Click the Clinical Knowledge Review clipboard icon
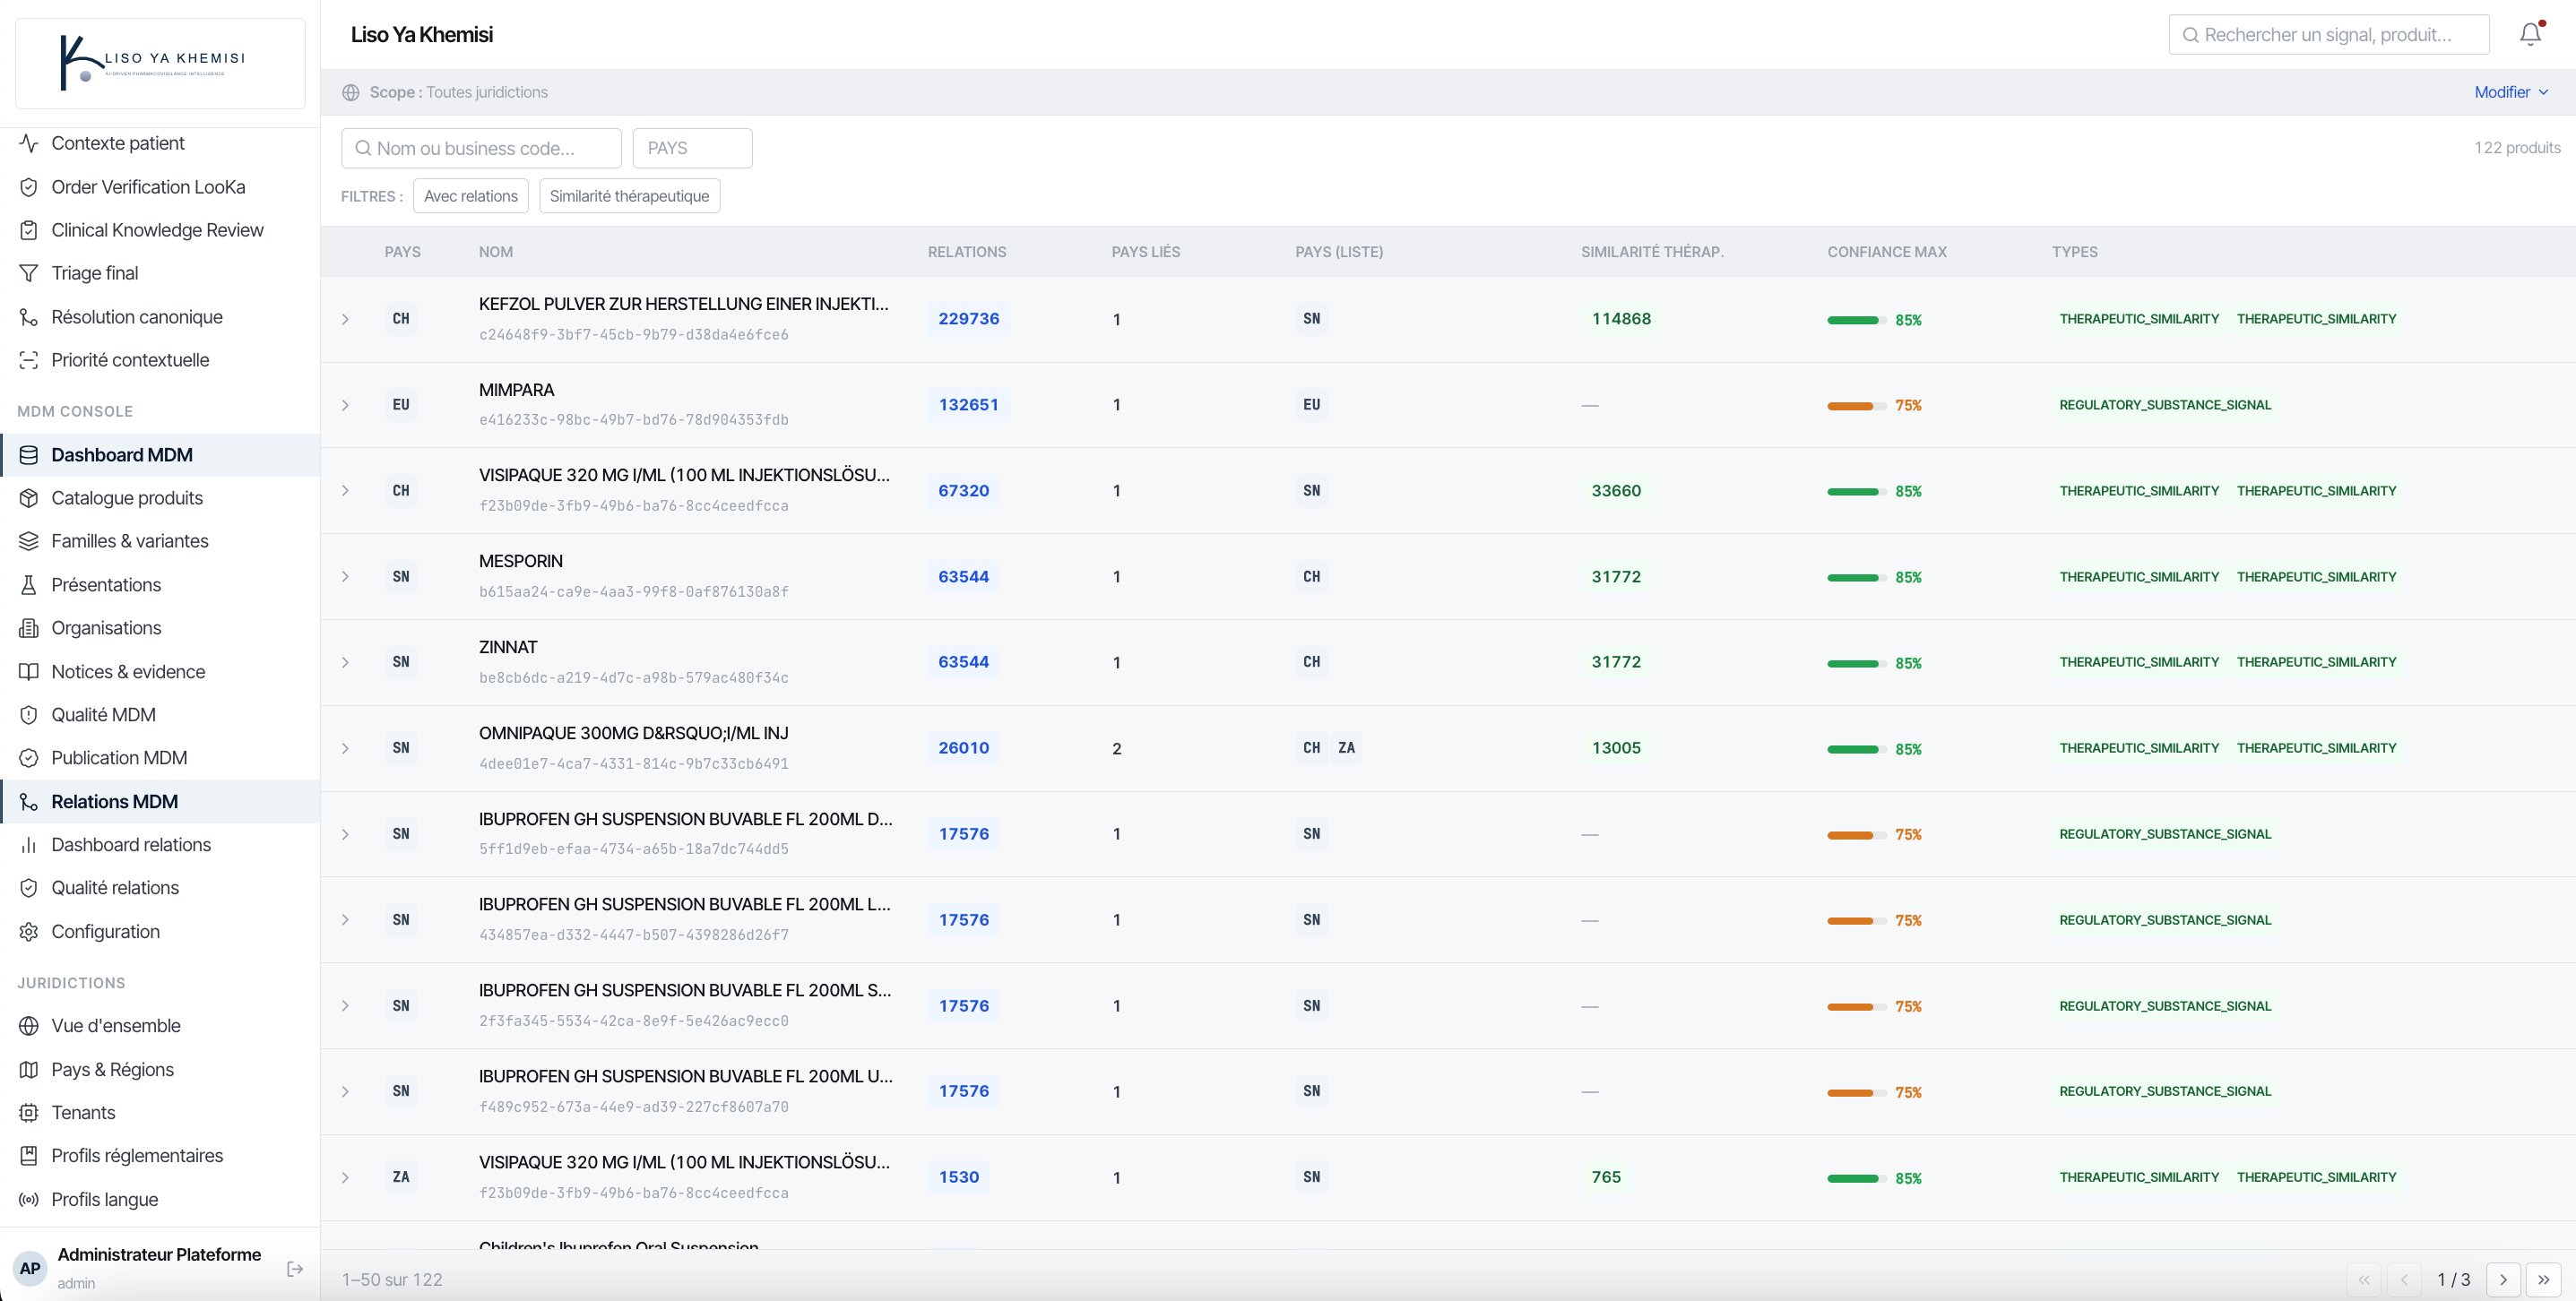The height and width of the screenshot is (1301, 2576). (x=29, y=230)
